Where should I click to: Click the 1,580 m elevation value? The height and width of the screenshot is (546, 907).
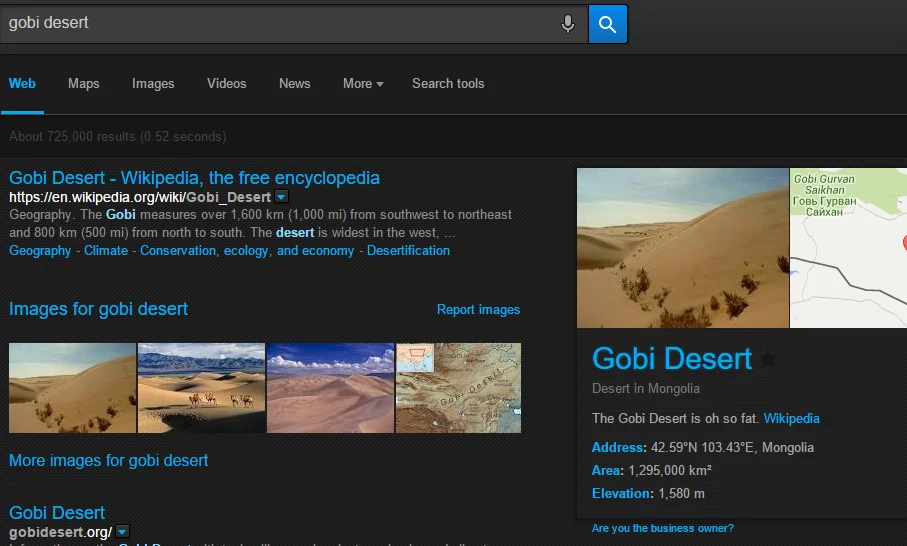click(681, 494)
